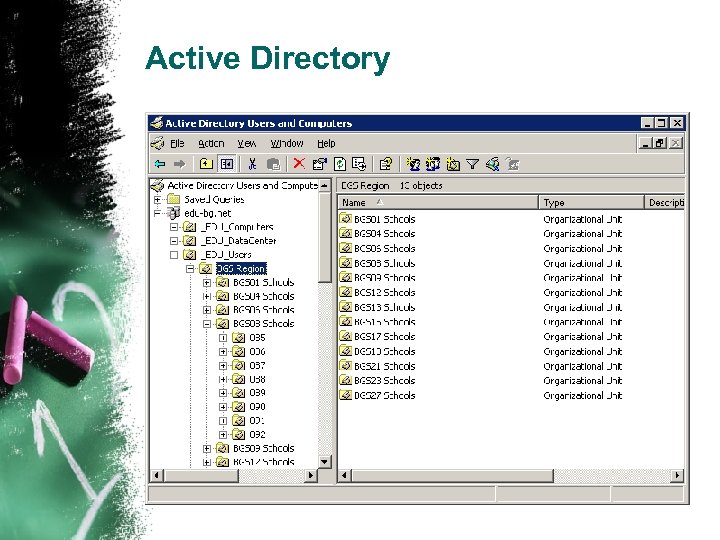720x540 pixels.
Task: Open the File menu
Action: pos(177,144)
